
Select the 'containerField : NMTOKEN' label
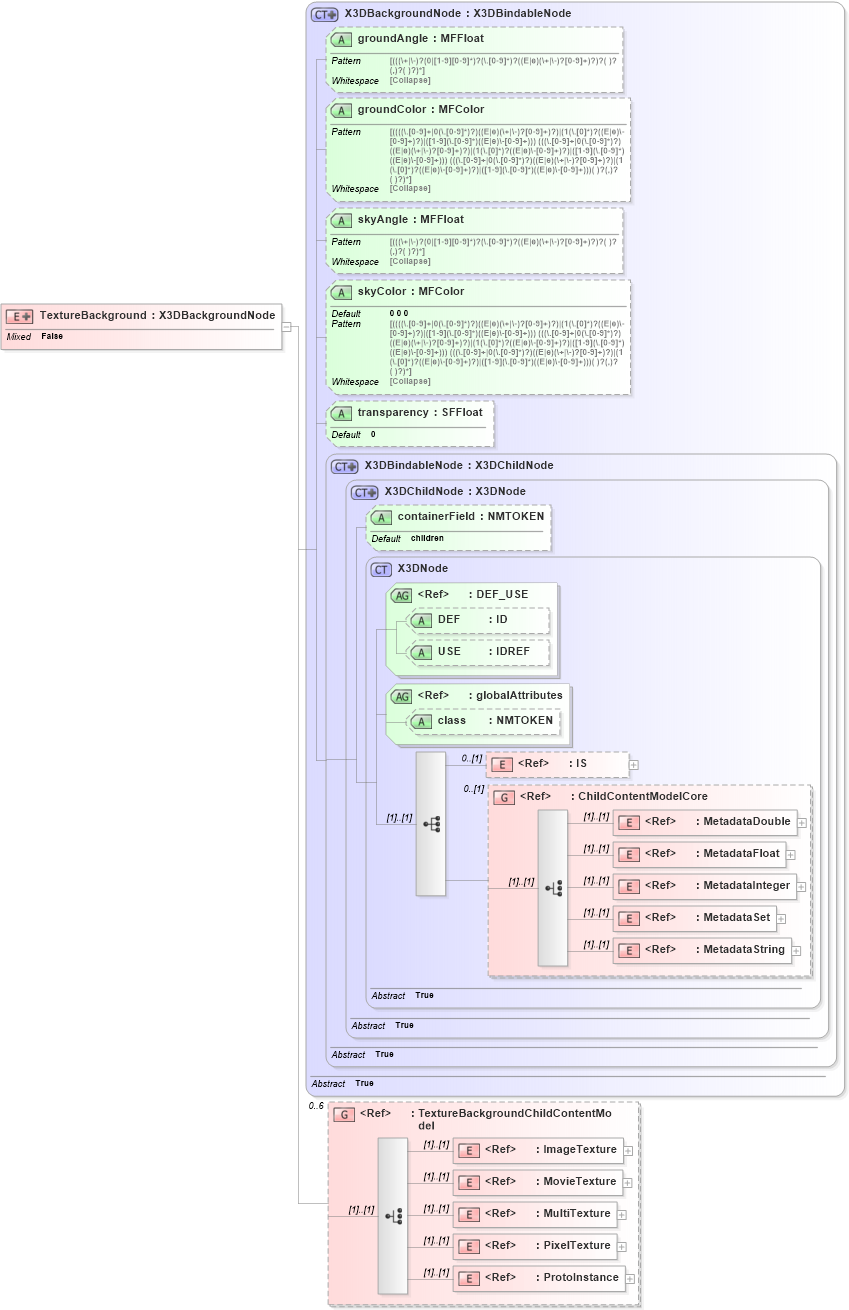[471, 518]
